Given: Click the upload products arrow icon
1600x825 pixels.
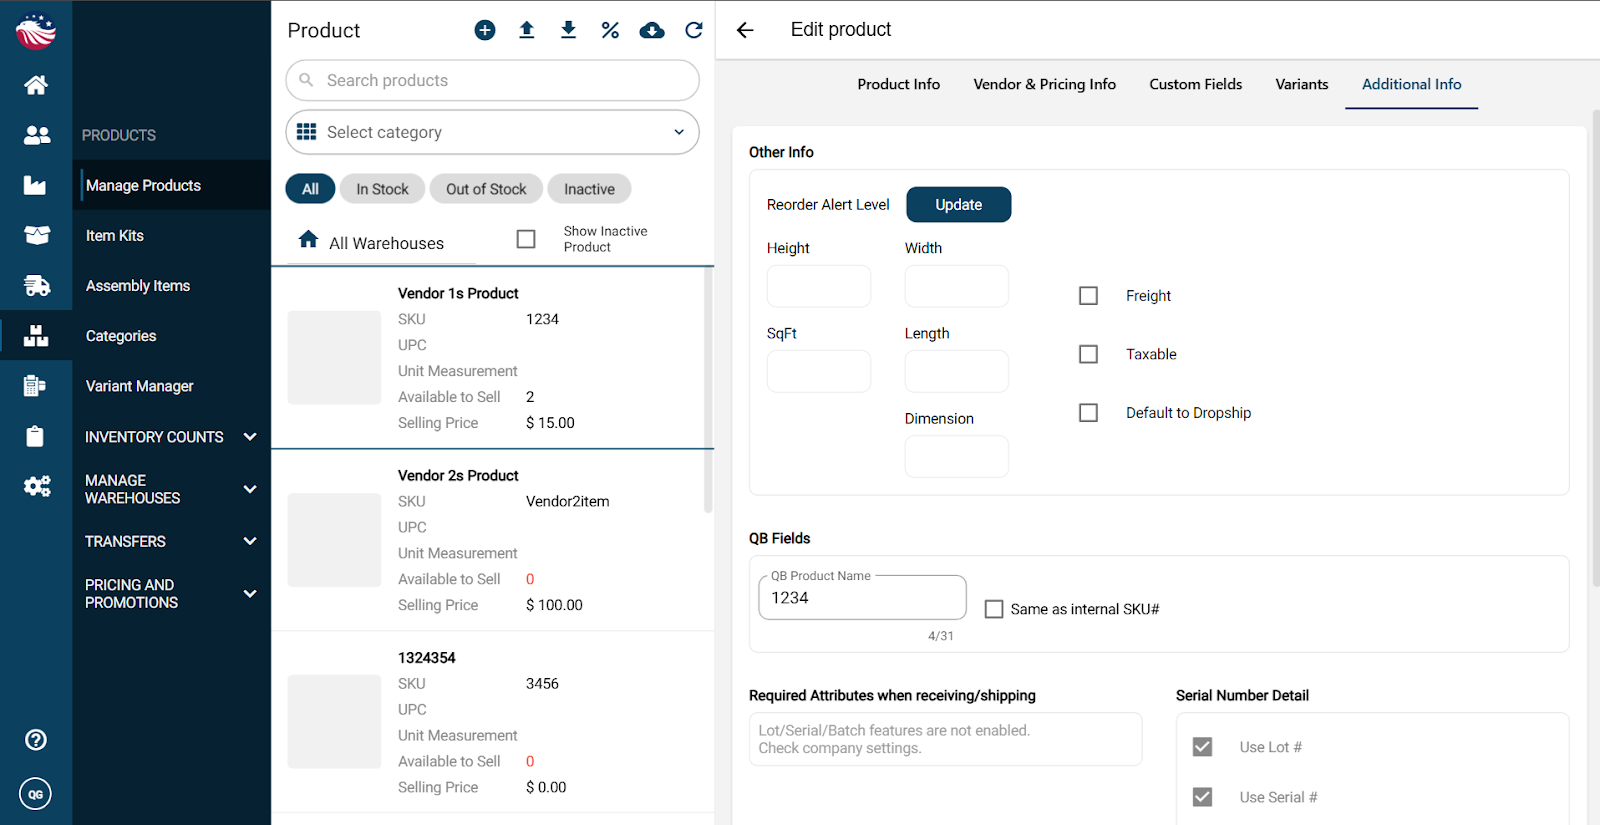Looking at the screenshot, I should coord(527,30).
